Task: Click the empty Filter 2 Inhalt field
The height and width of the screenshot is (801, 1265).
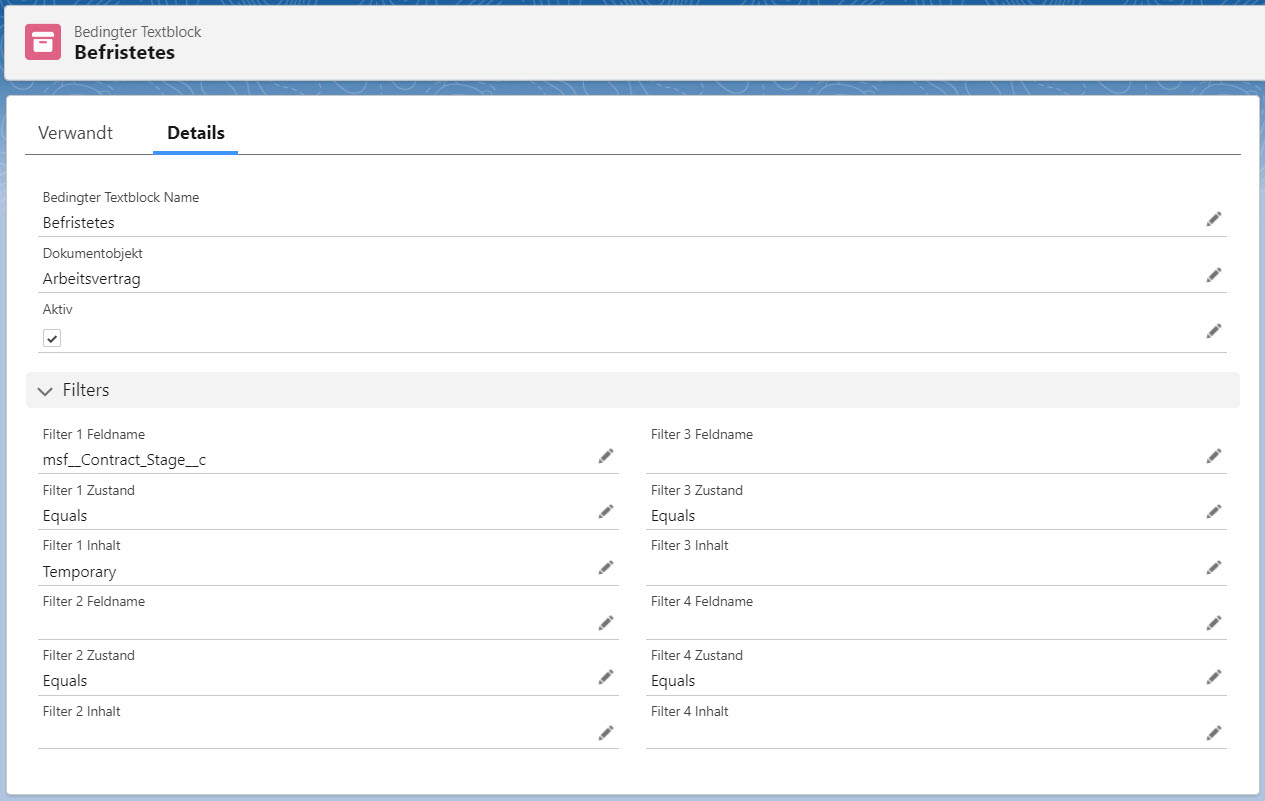Action: coord(310,734)
